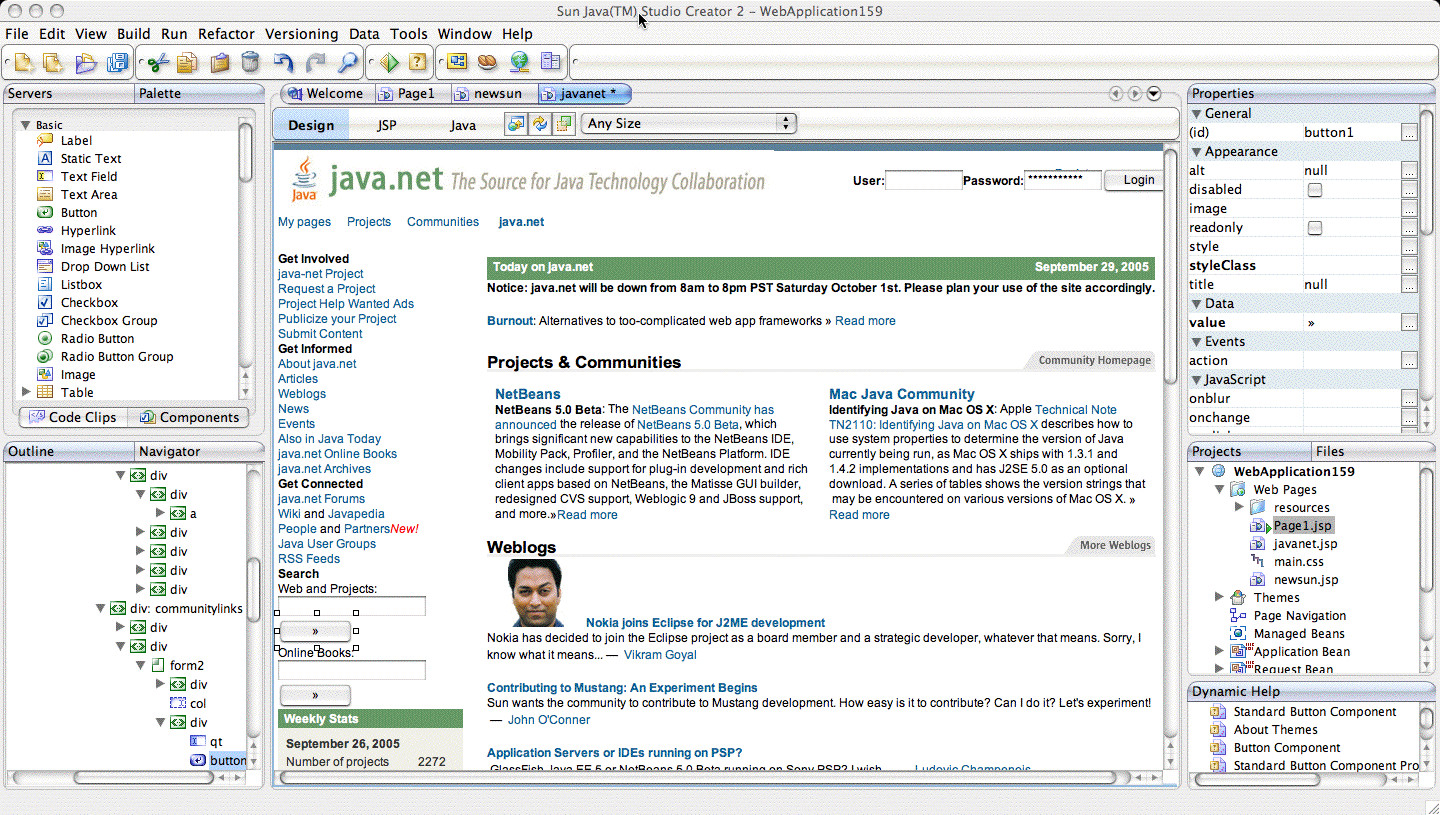Click the Image Hyperlink palette icon
This screenshot has height=815, width=1440.
44,248
